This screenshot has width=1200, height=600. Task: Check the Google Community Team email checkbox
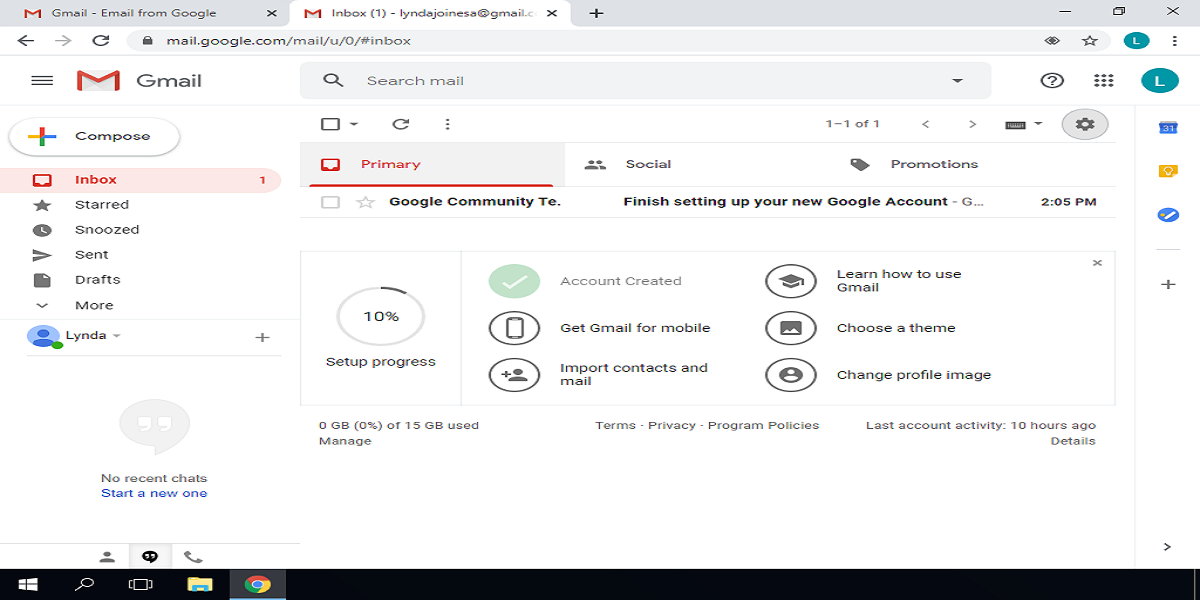330,202
